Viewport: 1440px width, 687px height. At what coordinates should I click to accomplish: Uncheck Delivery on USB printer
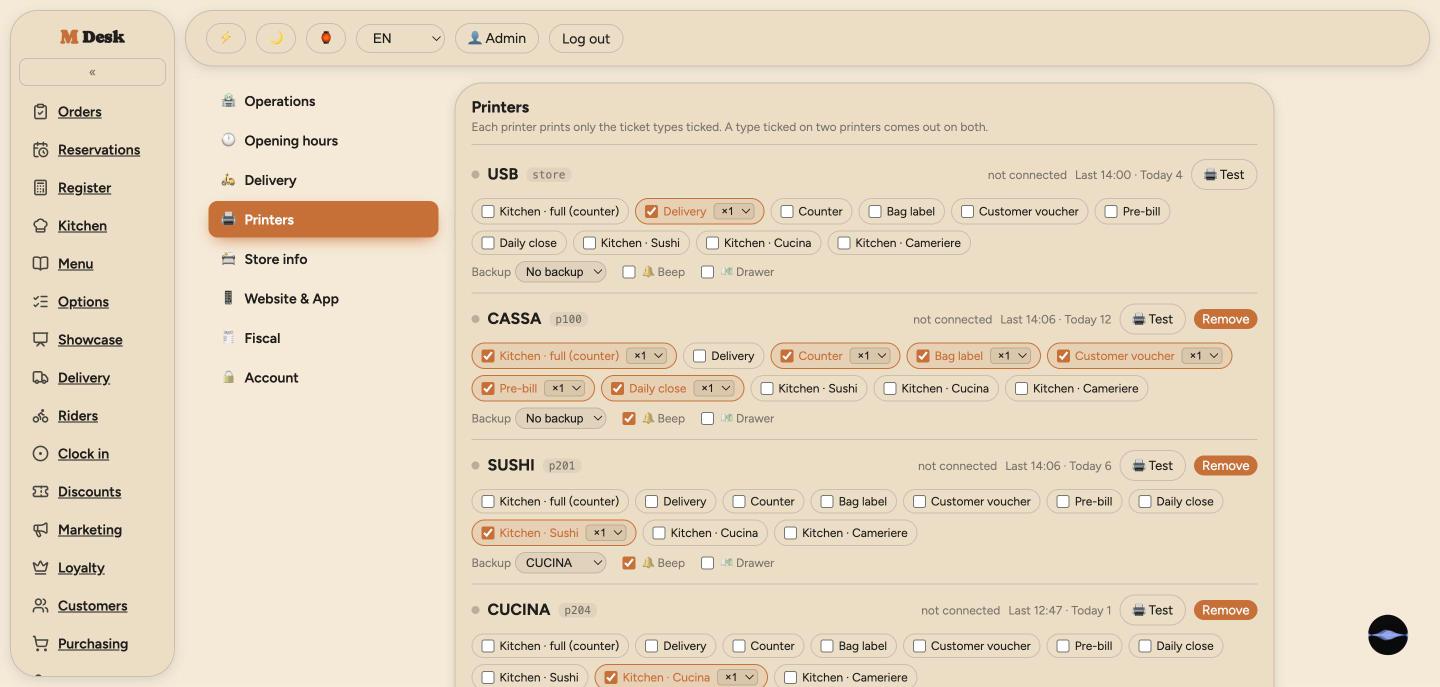click(652, 212)
